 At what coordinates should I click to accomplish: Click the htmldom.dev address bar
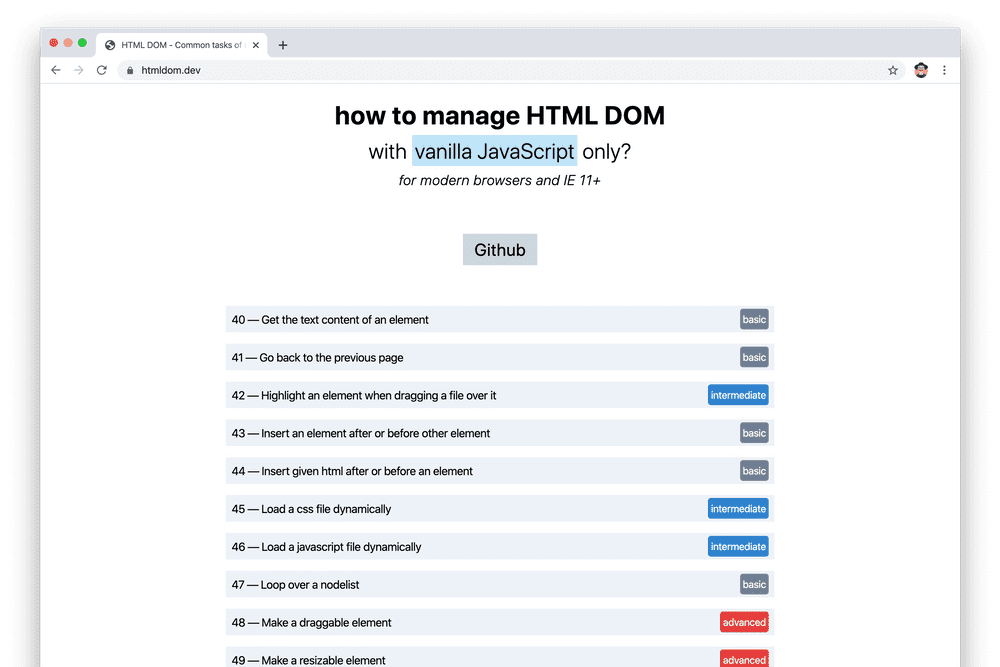[500, 70]
